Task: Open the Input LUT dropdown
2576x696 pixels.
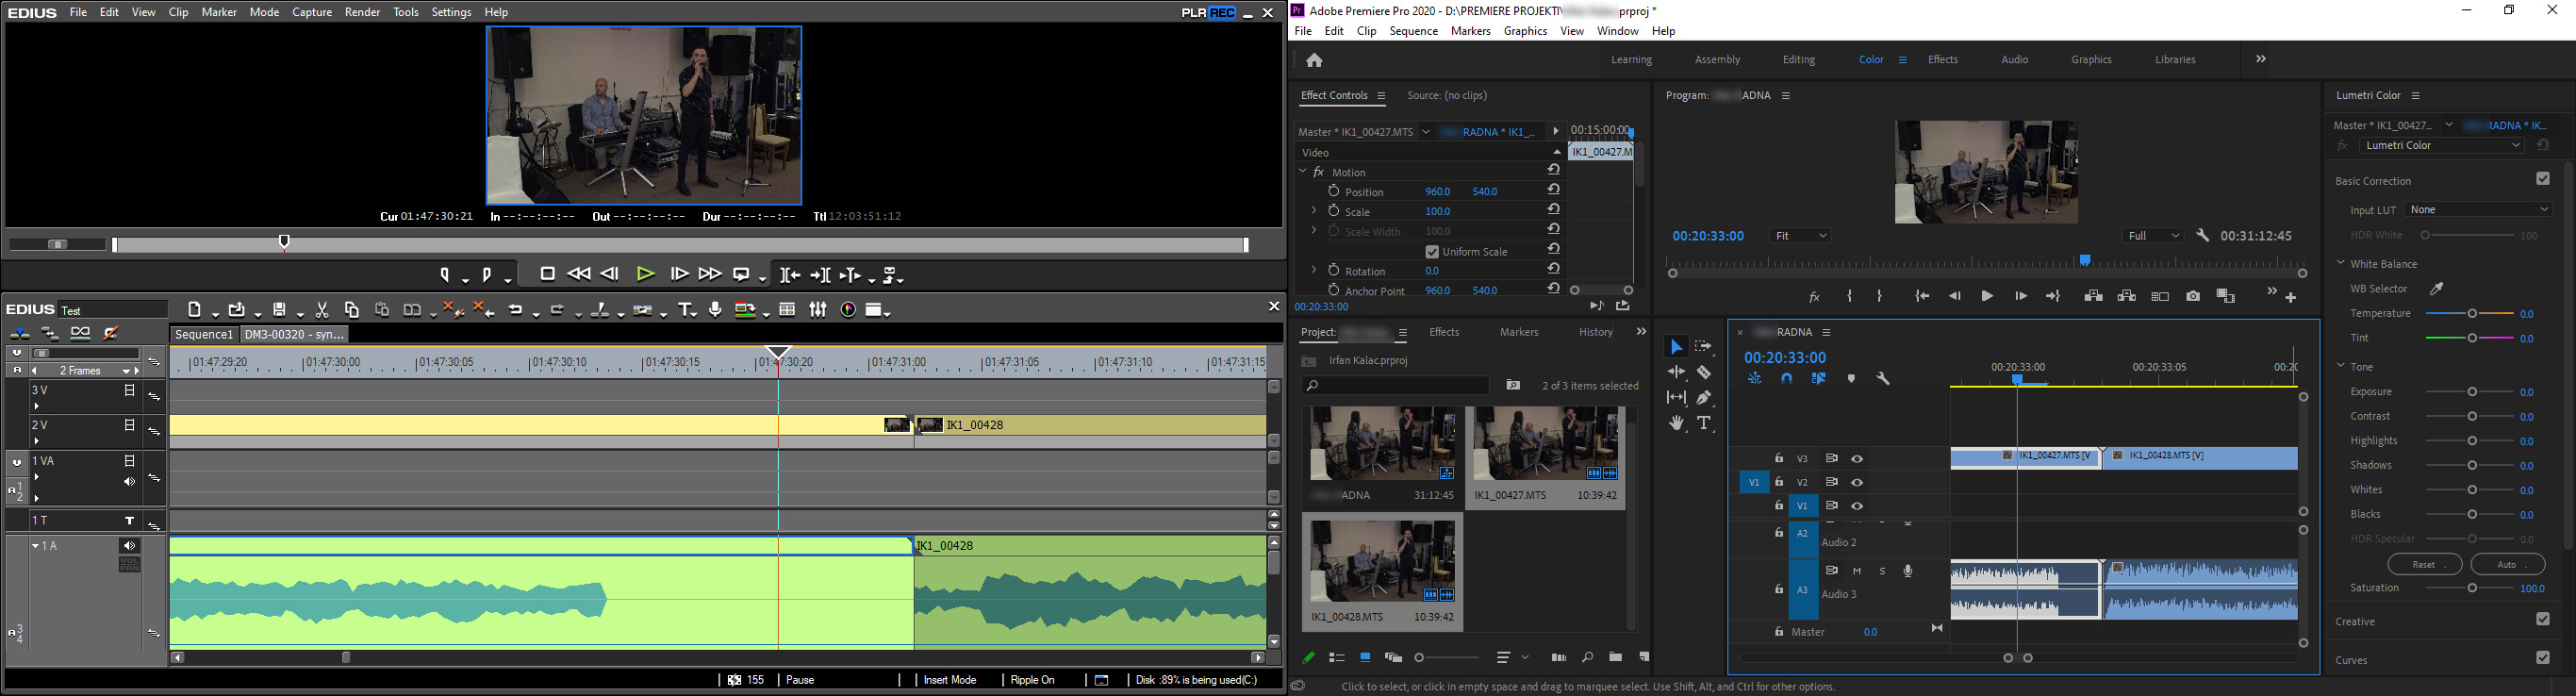Action: (x=2478, y=210)
